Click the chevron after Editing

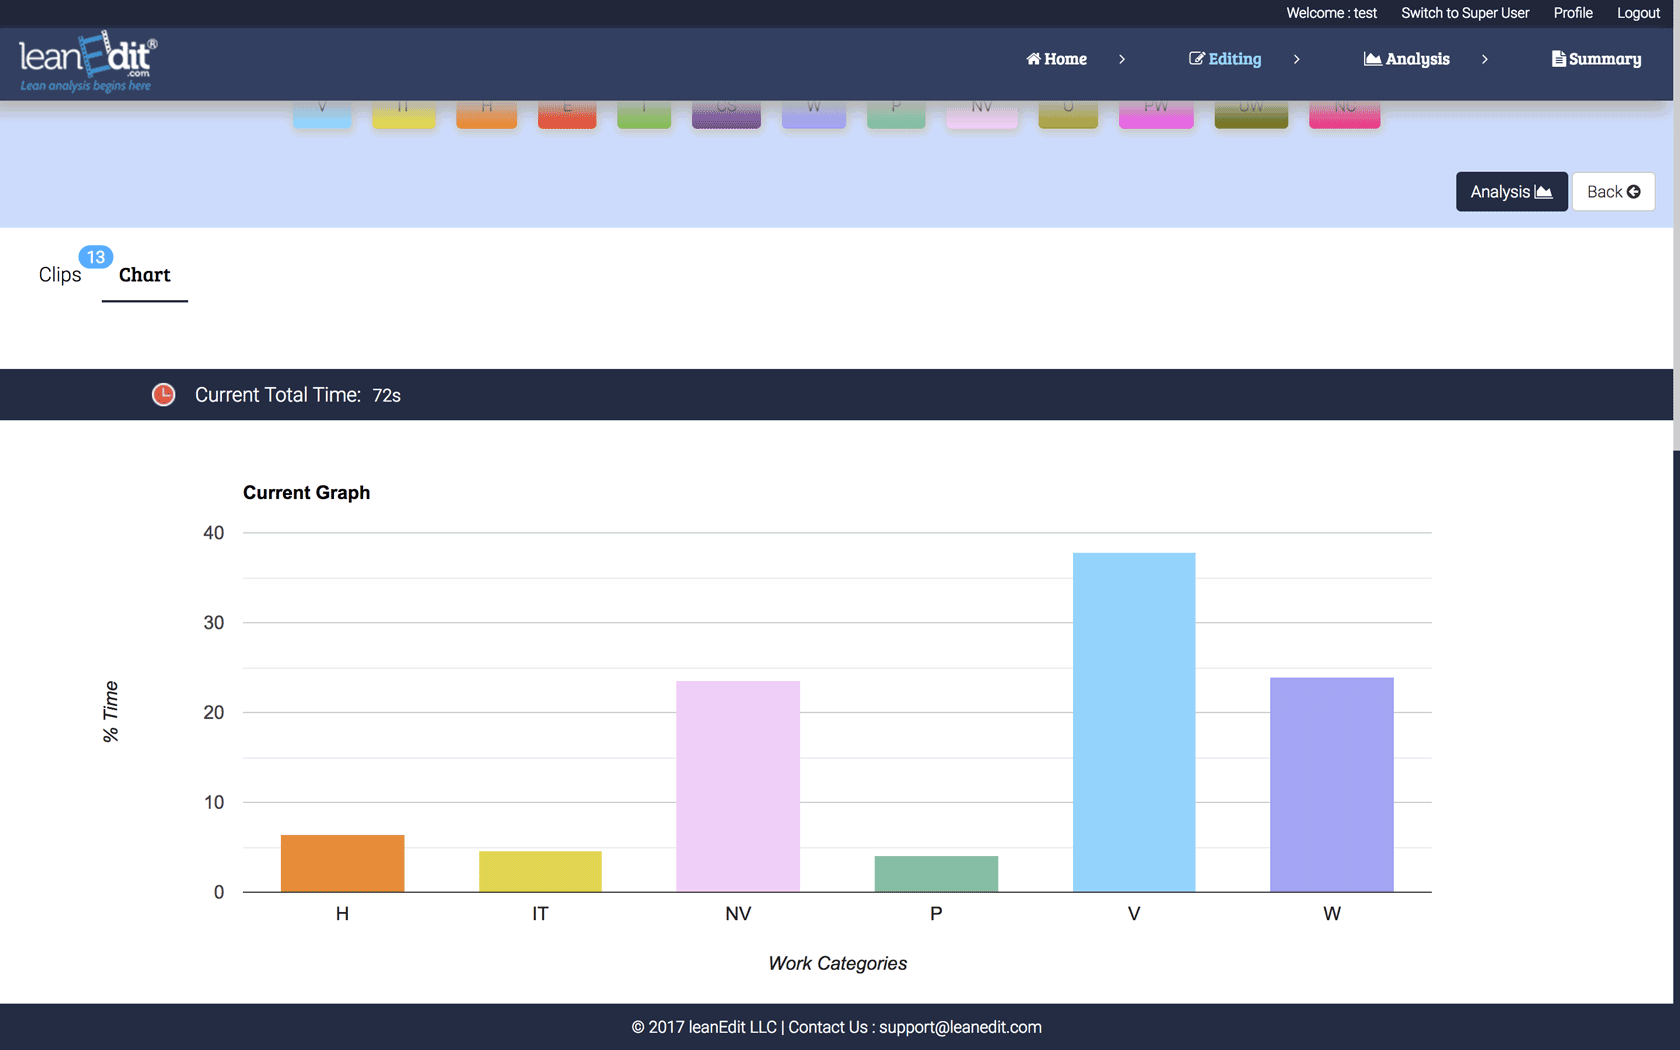[x=1296, y=59]
